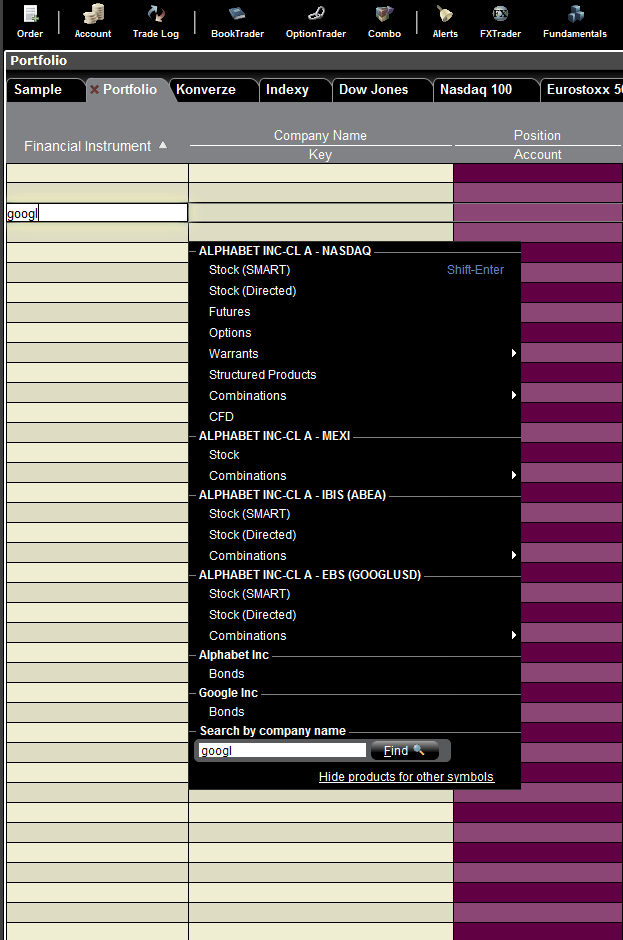Expand the Warrants submenu arrow
Image resolution: width=623 pixels, height=940 pixels.
[x=514, y=353]
